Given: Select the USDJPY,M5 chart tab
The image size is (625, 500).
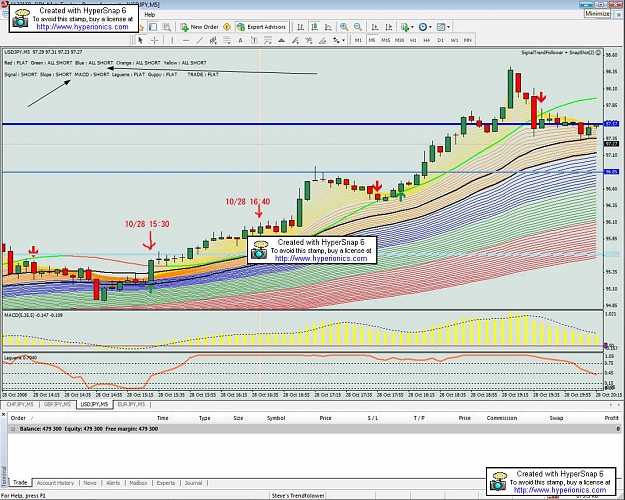Looking at the screenshot, I should coord(94,404).
